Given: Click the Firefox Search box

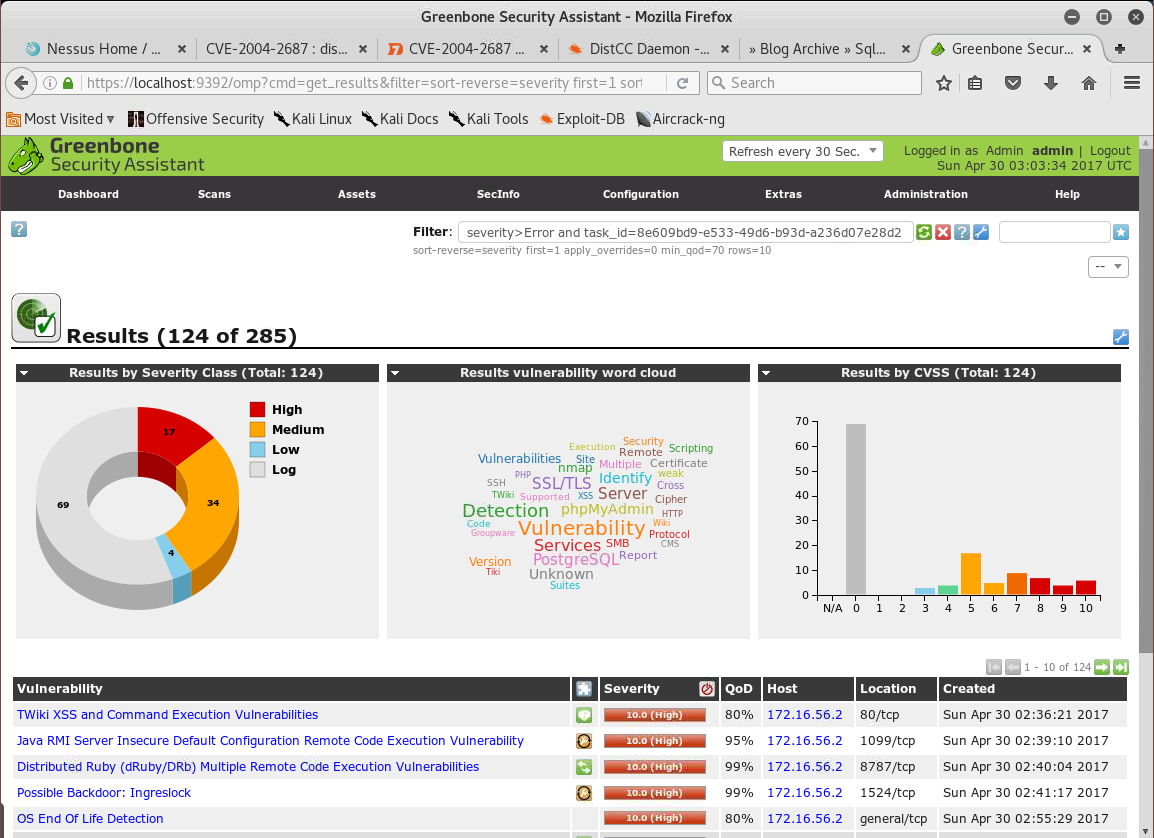Looking at the screenshot, I should (814, 83).
